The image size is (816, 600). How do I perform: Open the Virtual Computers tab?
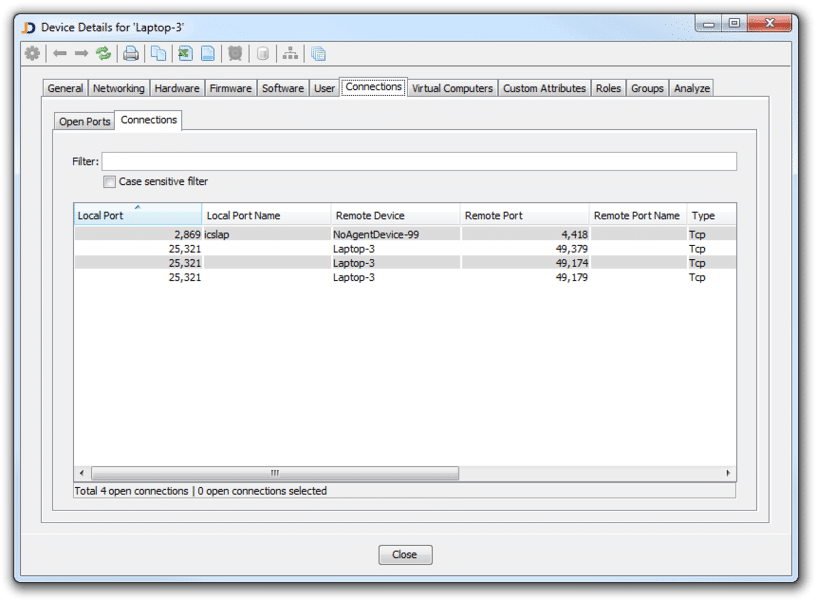point(452,88)
